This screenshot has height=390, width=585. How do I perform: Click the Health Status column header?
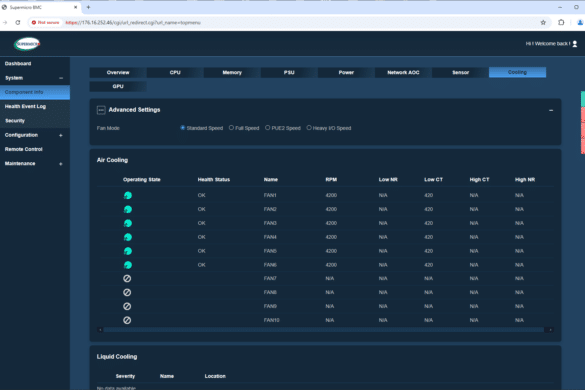(214, 180)
